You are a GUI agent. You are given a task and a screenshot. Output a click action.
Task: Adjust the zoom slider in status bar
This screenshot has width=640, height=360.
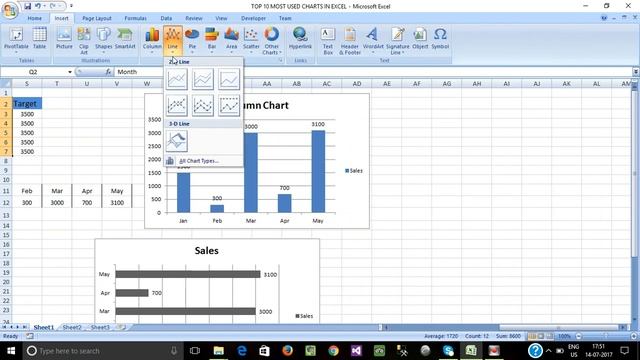pyautogui.click(x=606, y=336)
